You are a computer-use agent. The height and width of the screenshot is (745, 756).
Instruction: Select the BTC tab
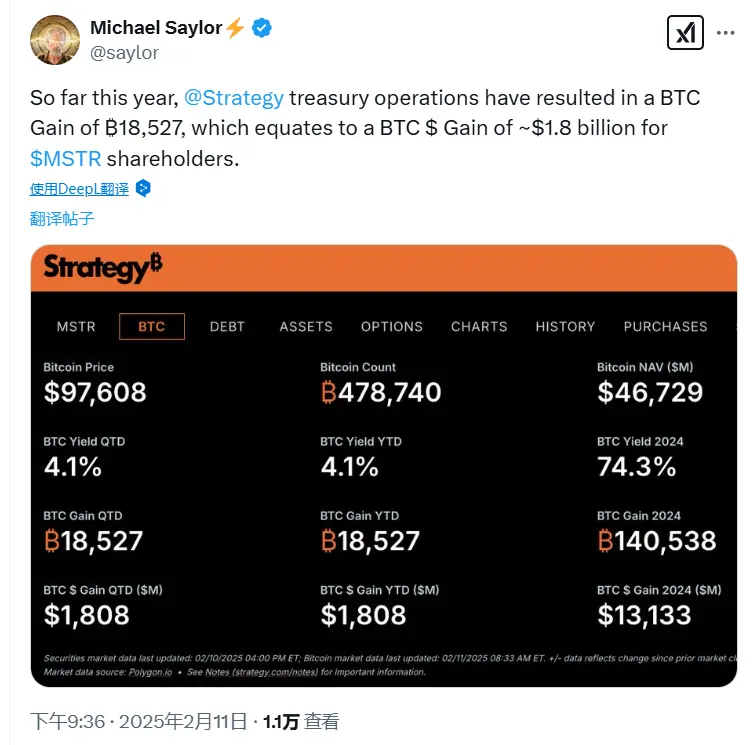point(152,326)
